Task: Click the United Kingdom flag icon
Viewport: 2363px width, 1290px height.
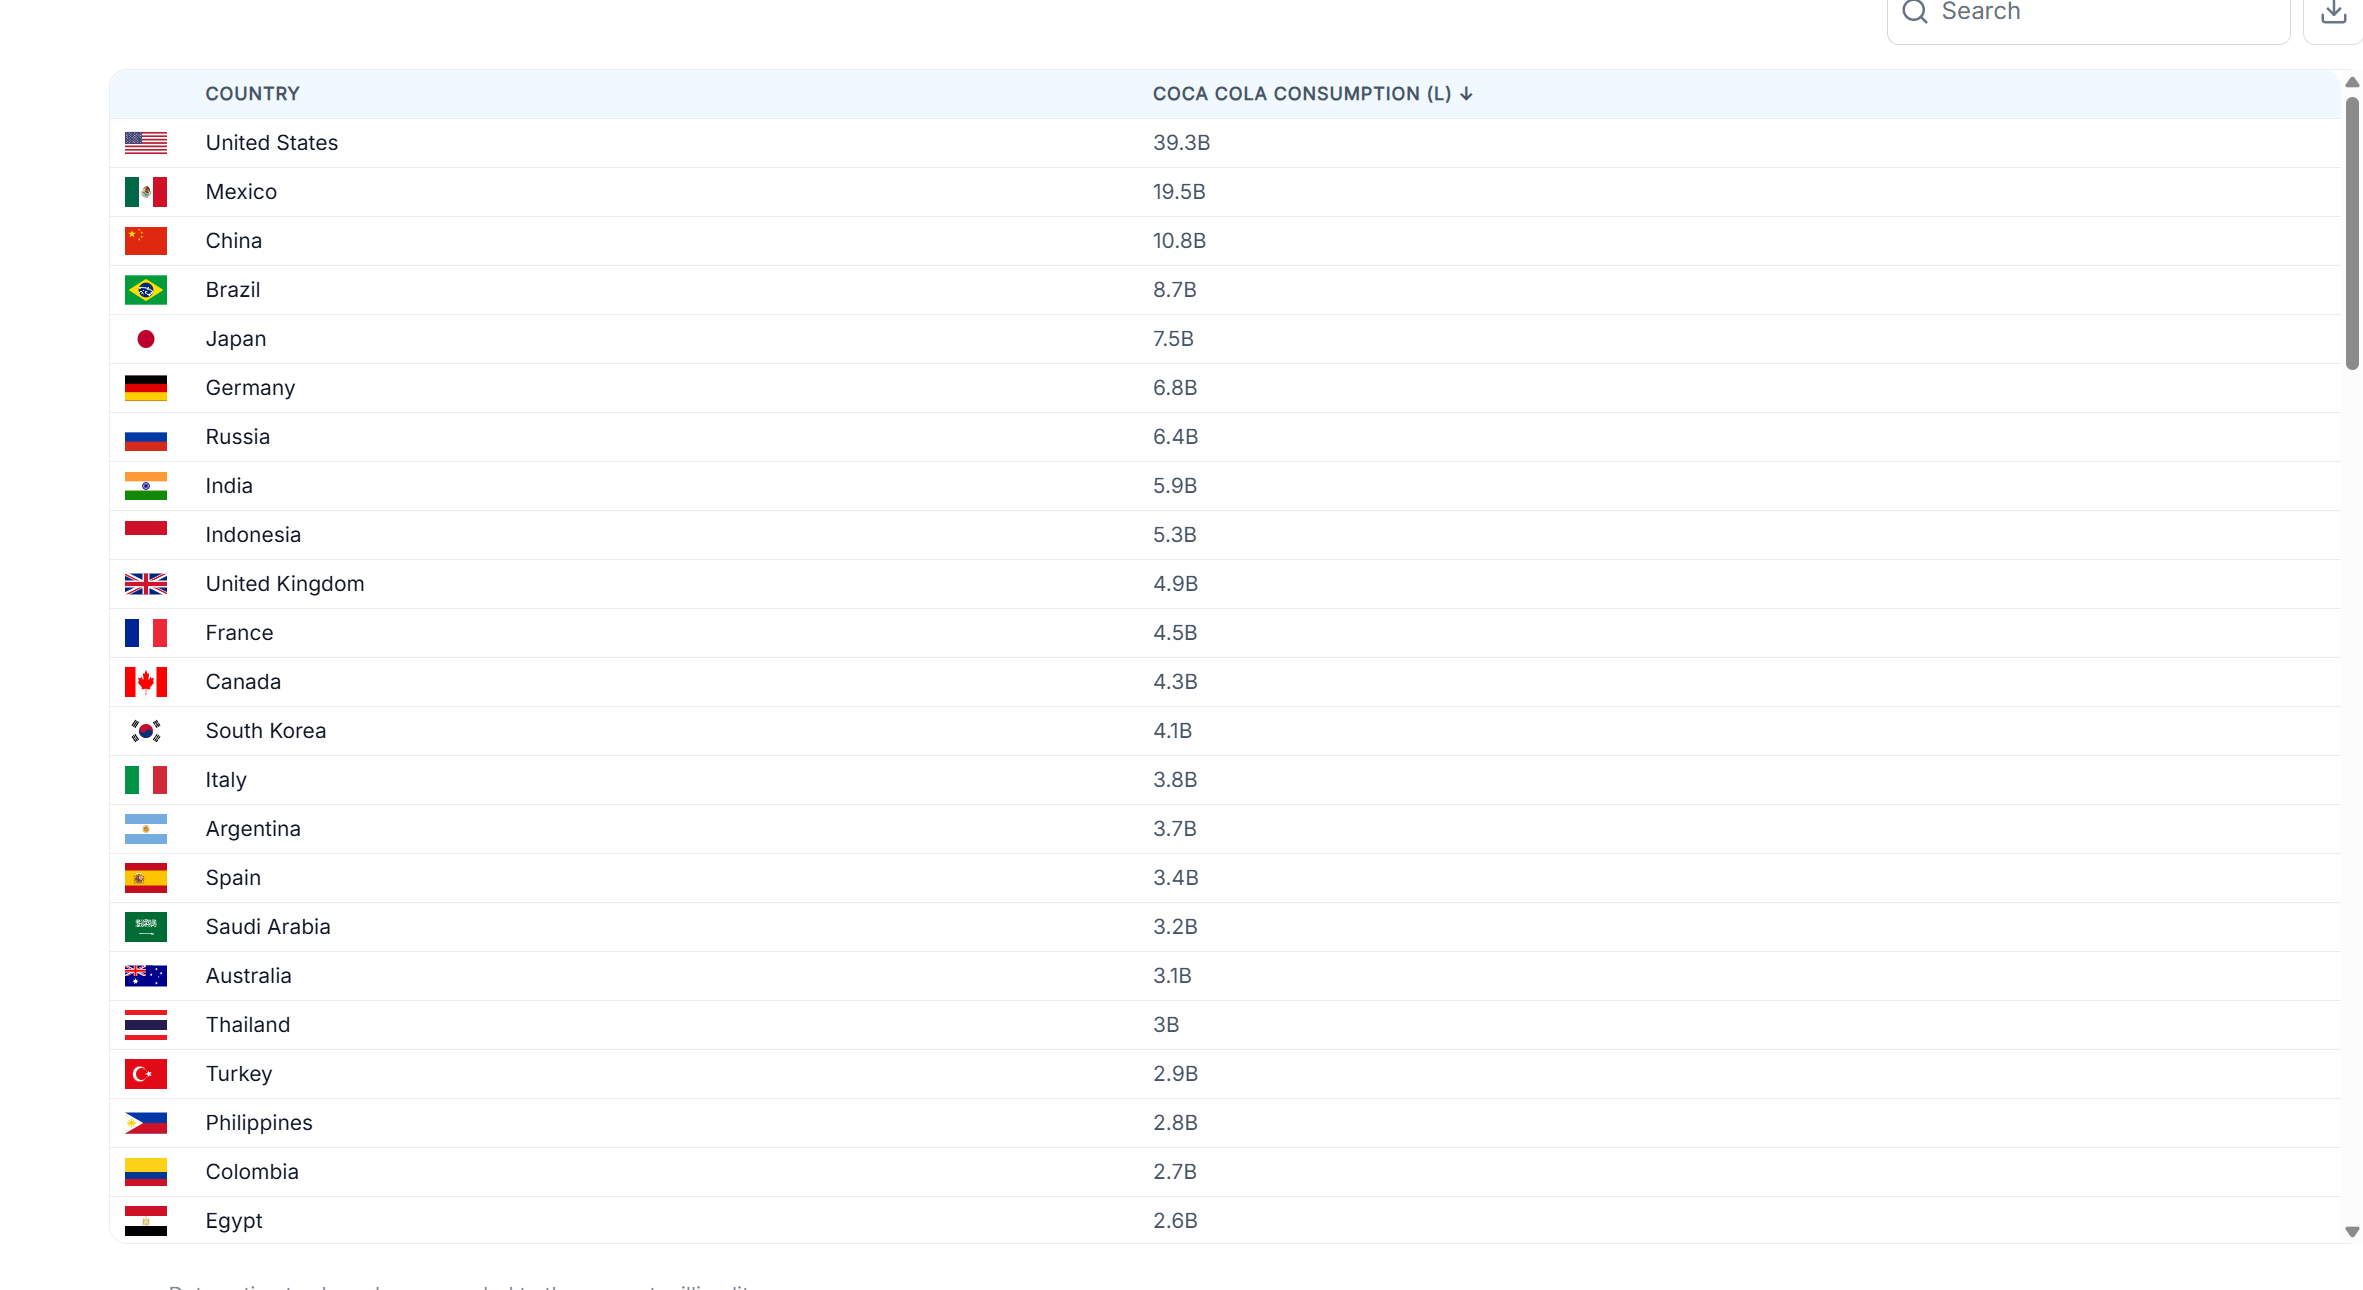Action: click(x=146, y=584)
